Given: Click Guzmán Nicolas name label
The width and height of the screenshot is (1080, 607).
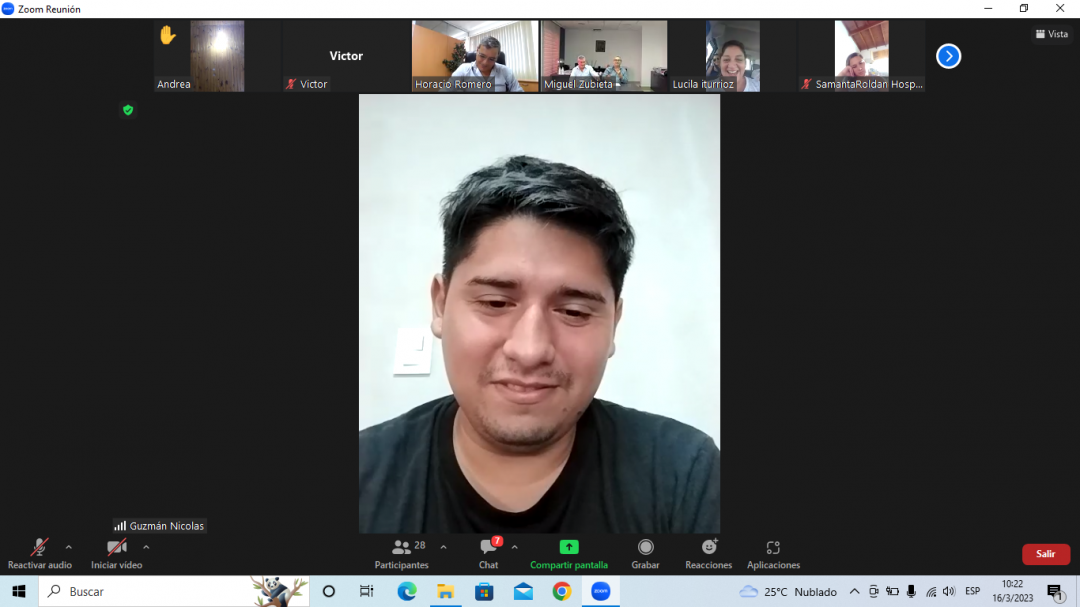Looking at the screenshot, I should 159,526.
